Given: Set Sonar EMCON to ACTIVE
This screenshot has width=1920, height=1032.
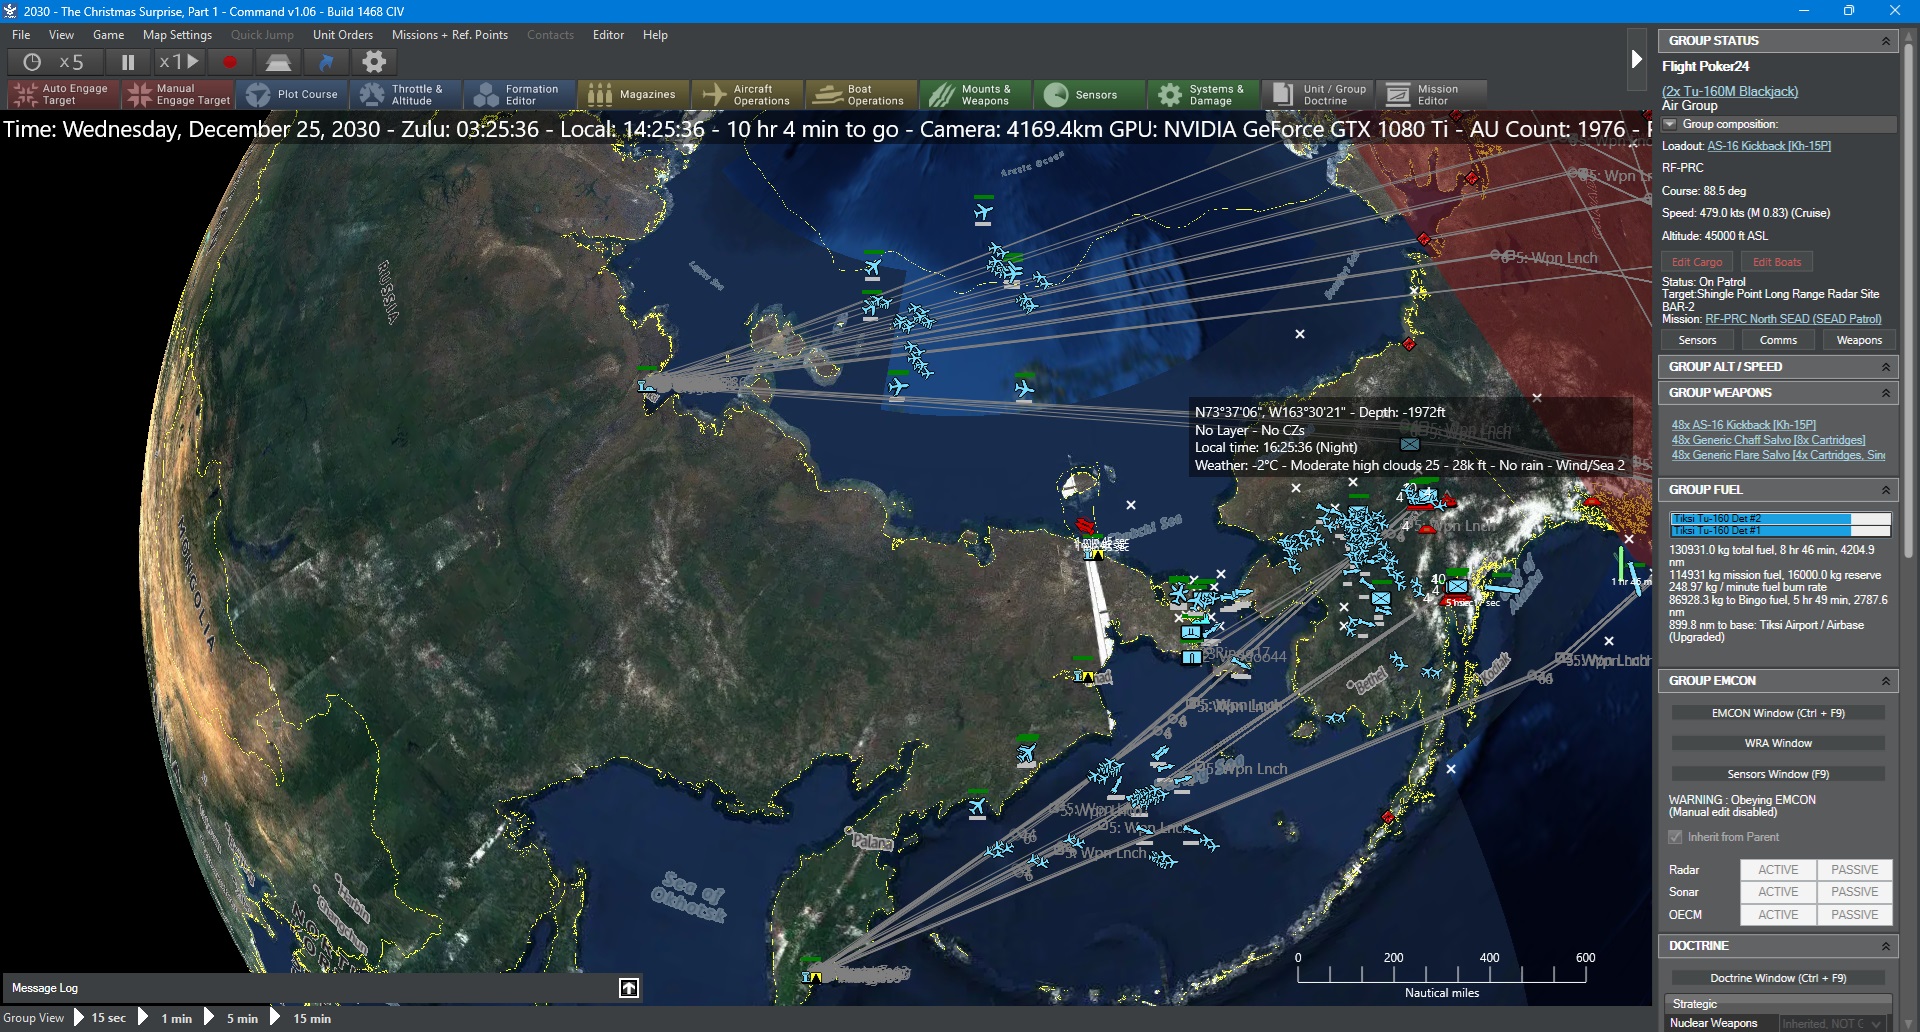Looking at the screenshot, I should pyautogui.click(x=1778, y=892).
